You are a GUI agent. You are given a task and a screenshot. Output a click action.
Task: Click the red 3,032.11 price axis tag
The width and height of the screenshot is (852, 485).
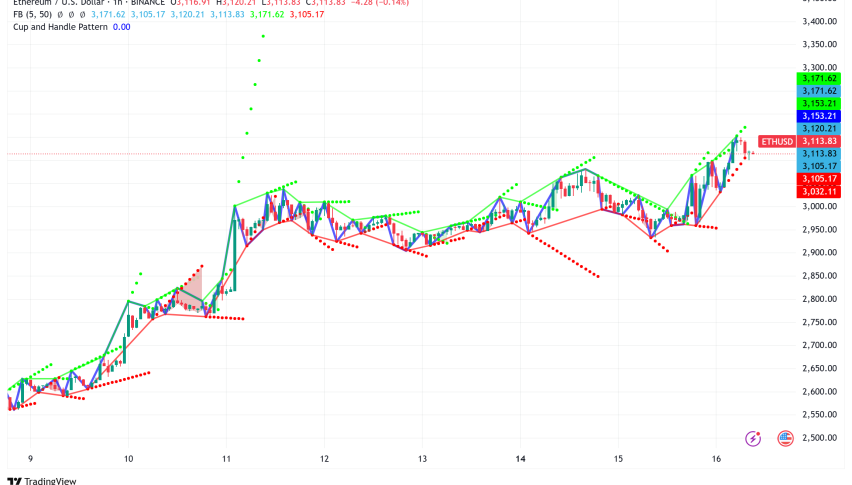(819, 191)
